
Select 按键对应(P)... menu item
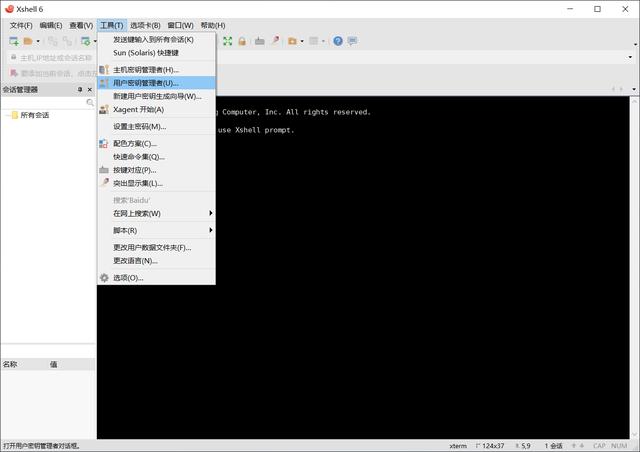(156, 170)
